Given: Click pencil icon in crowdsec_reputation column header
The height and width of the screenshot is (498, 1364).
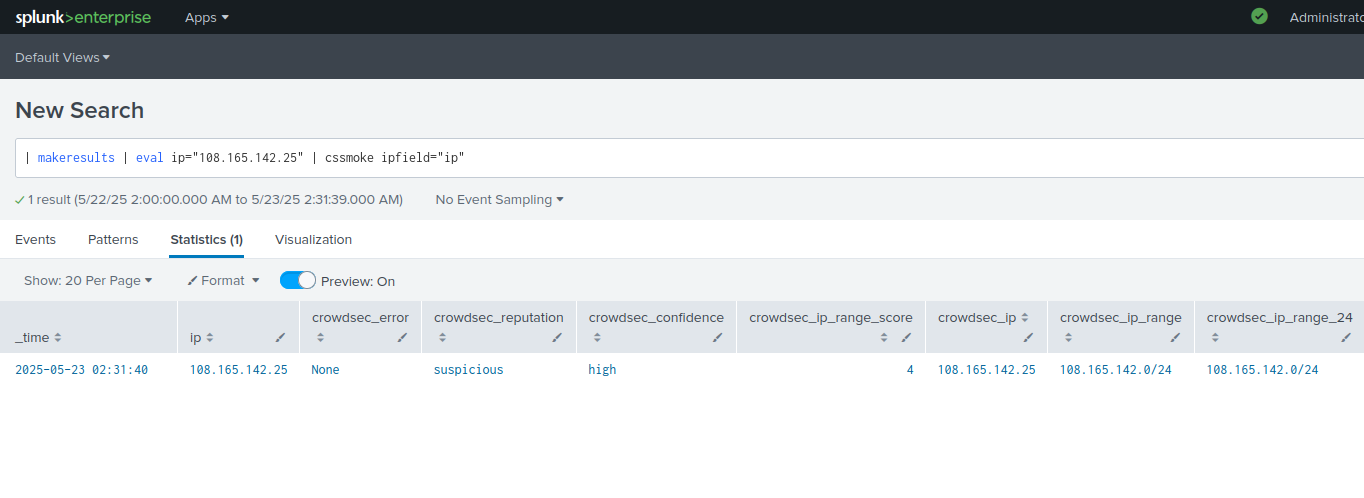Looking at the screenshot, I should pyautogui.click(x=557, y=338).
